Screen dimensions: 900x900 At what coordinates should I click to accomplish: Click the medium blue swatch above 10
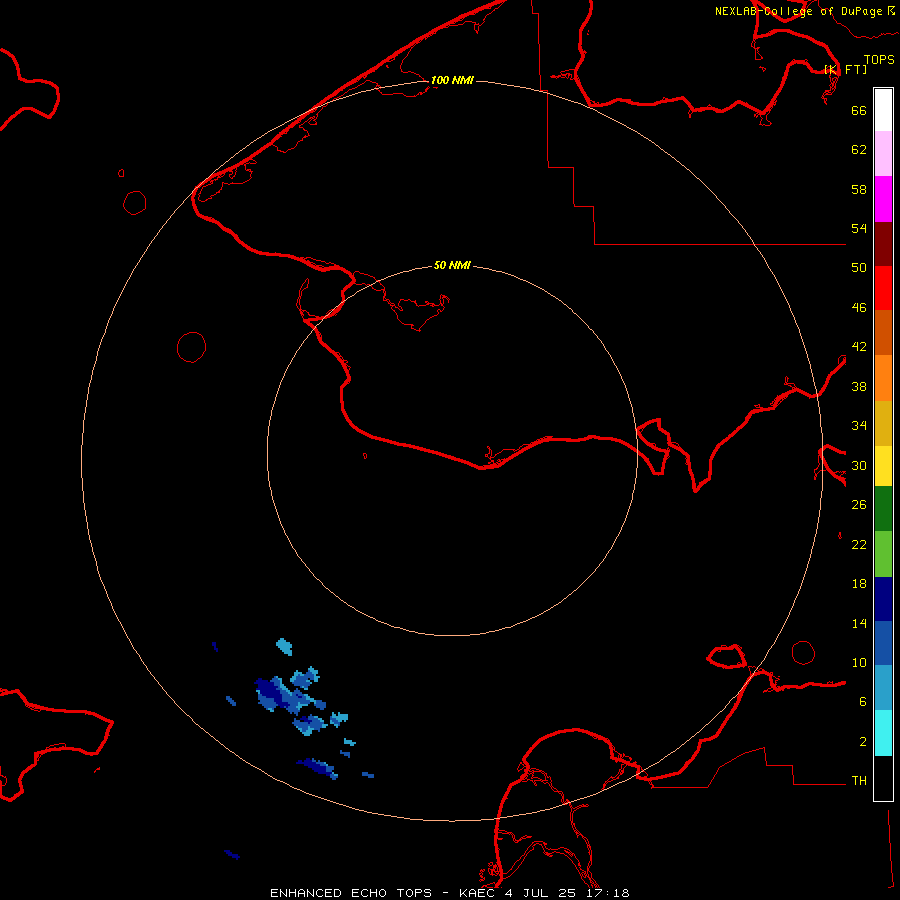[x=883, y=643]
